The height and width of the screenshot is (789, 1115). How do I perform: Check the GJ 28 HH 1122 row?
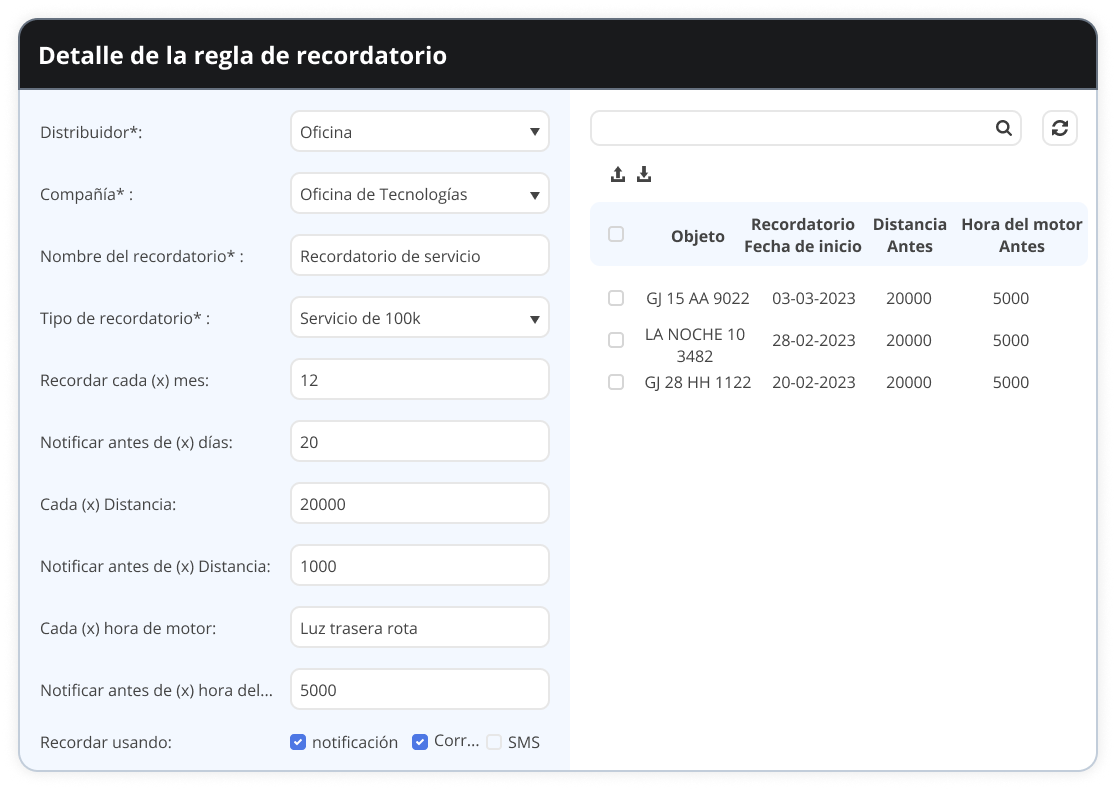616,382
